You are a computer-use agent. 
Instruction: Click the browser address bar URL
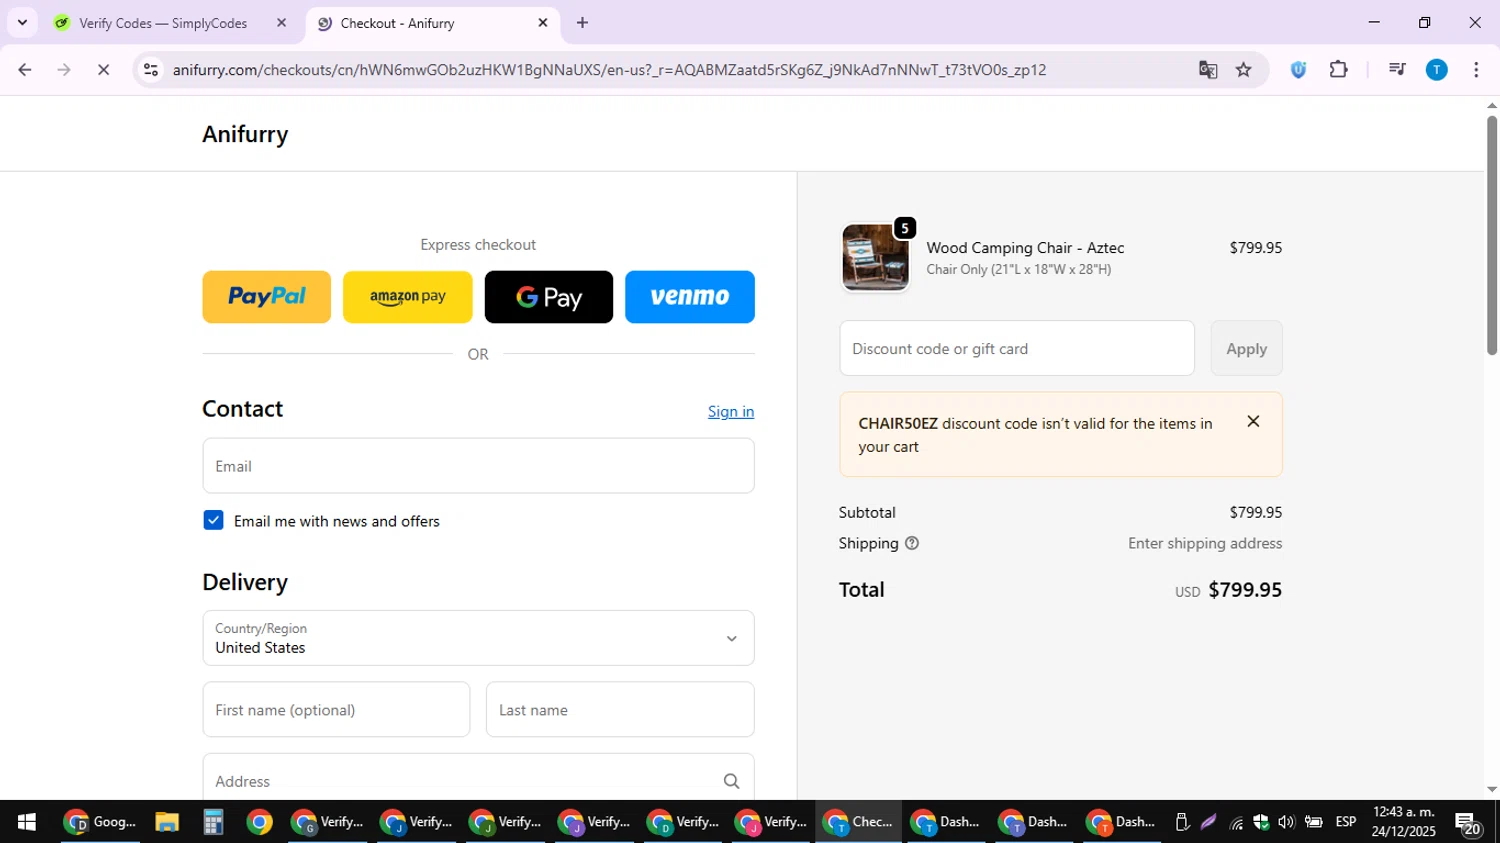tap(609, 70)
